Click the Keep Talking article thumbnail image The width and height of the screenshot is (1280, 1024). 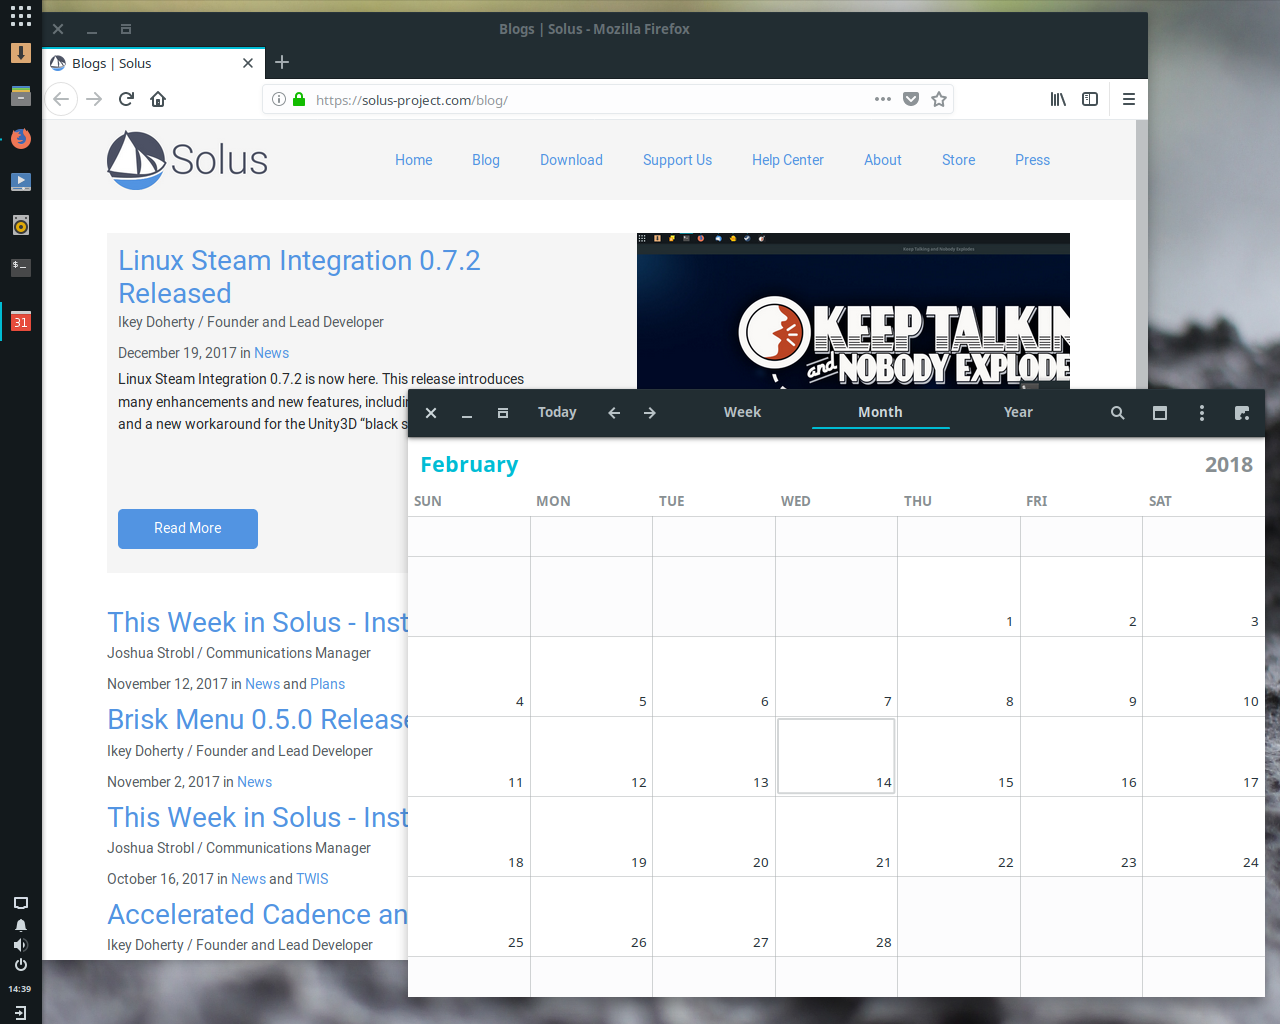pyautogui.click(x=853, y=311)
